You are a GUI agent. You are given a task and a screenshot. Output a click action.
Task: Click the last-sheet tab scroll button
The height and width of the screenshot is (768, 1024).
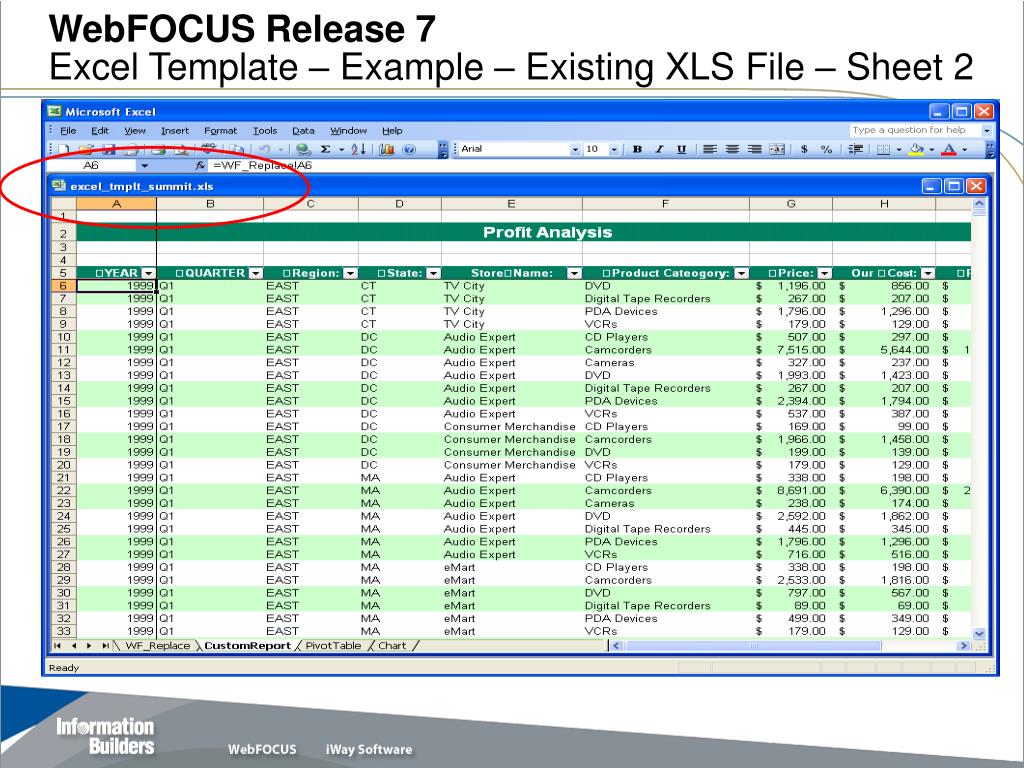(x=105, y=646)
